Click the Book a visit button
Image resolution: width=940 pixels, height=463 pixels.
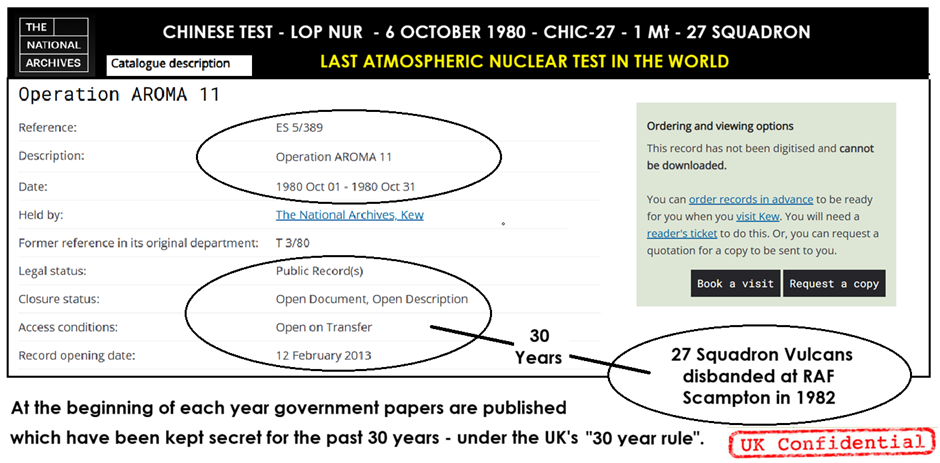736,284
